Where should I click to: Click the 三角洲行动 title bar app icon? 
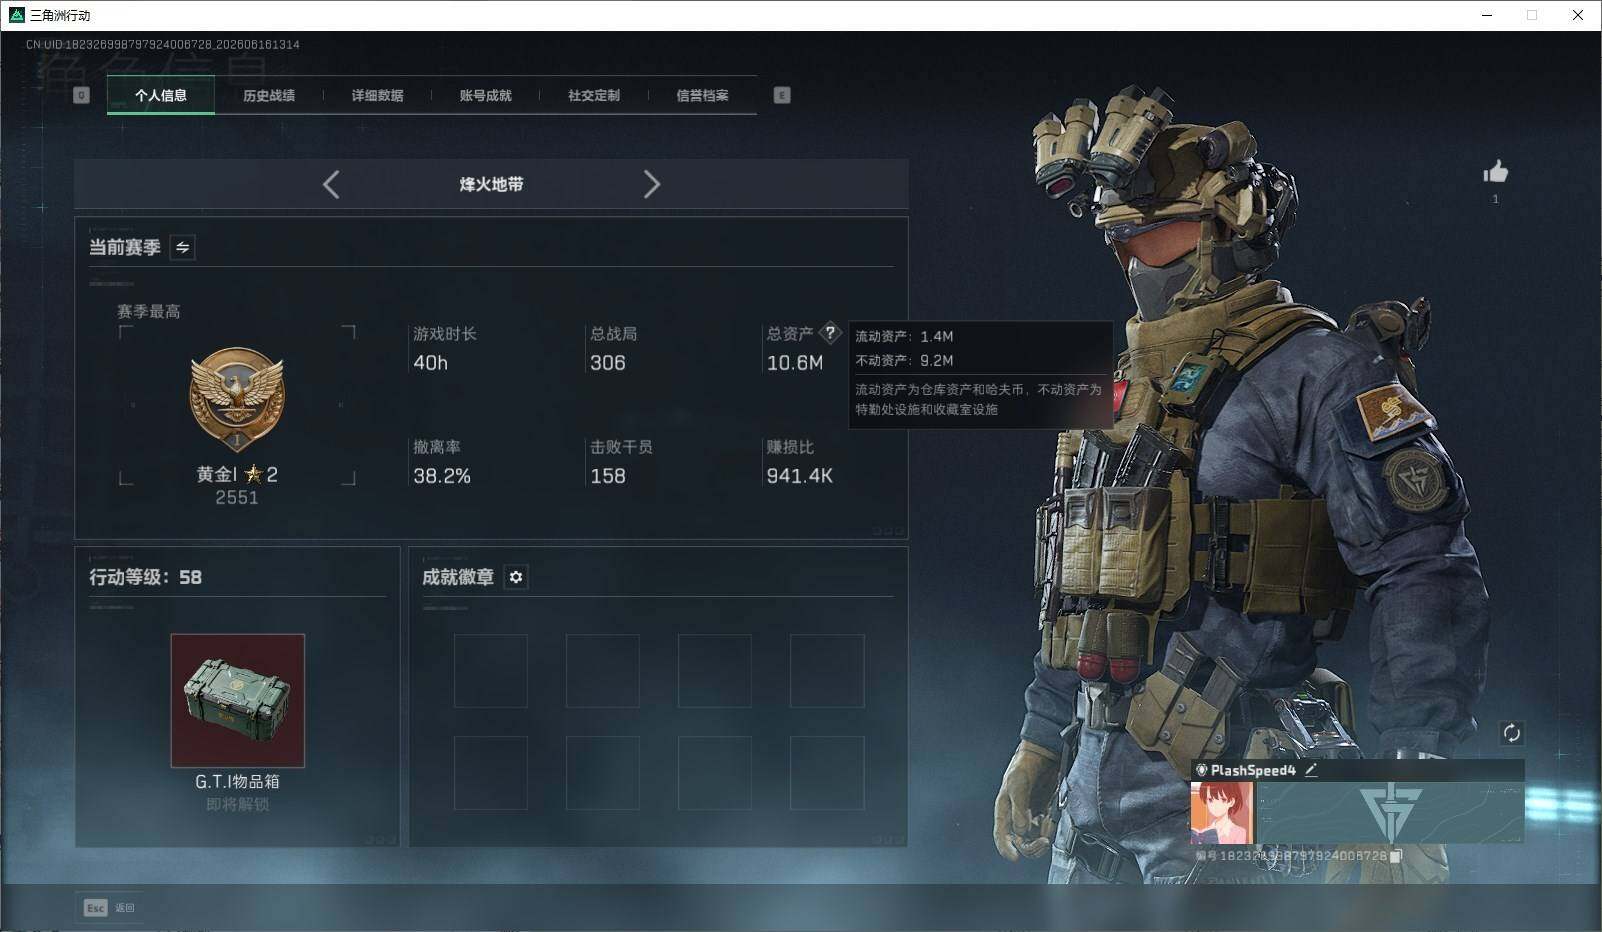[x=16, y=15]
